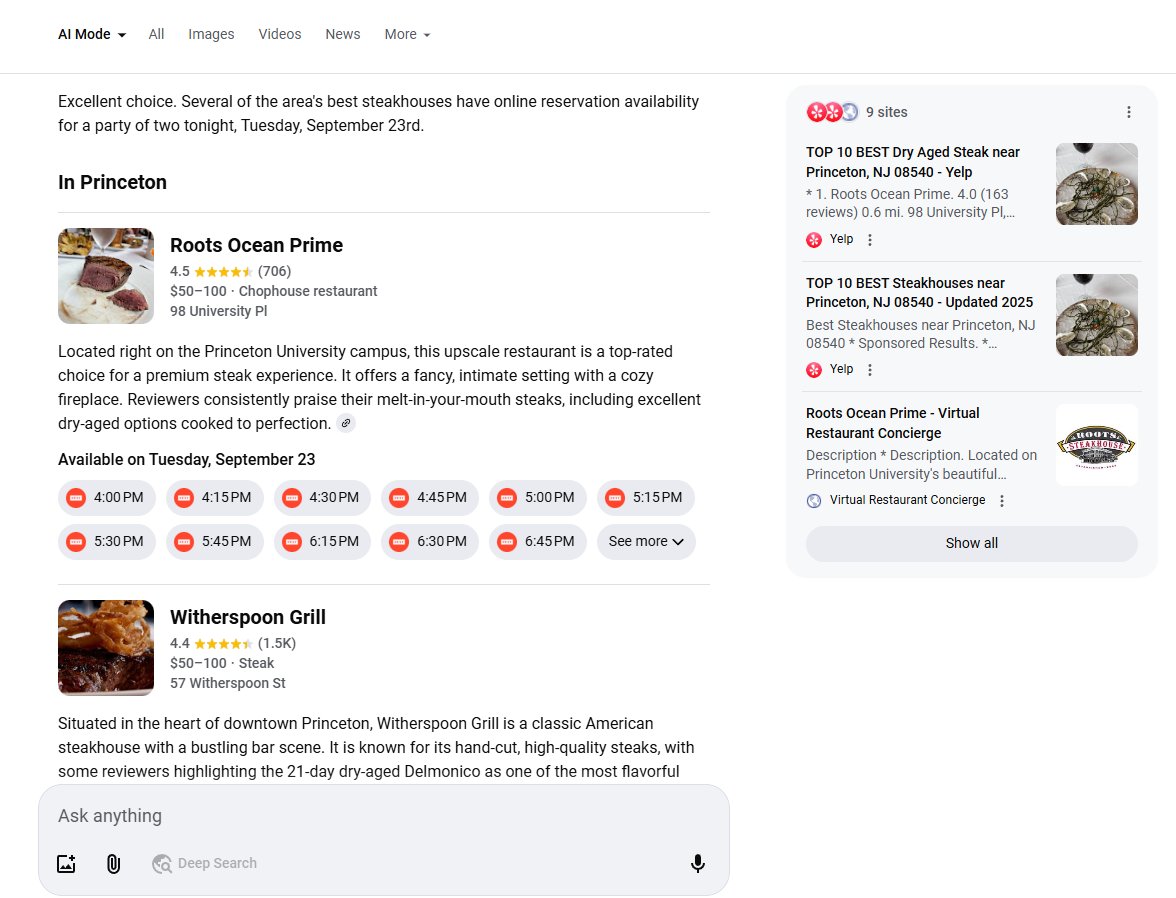The width and height of the screenshot is (1176, 898).
Task: Click the microphone voice input icon
Action: (698, 863)
